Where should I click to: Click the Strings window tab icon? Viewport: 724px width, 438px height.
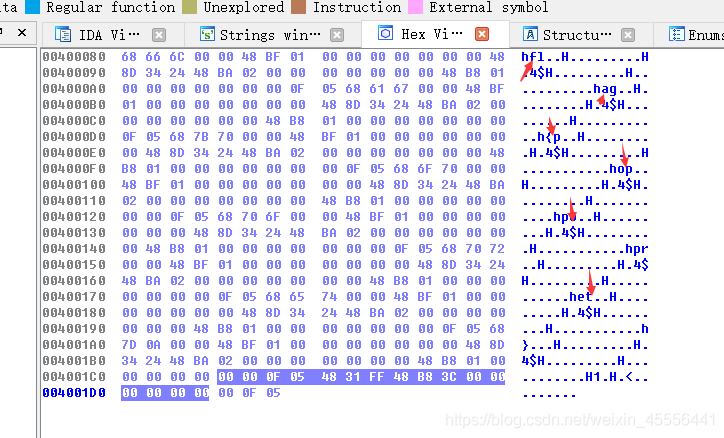[207, 35]
